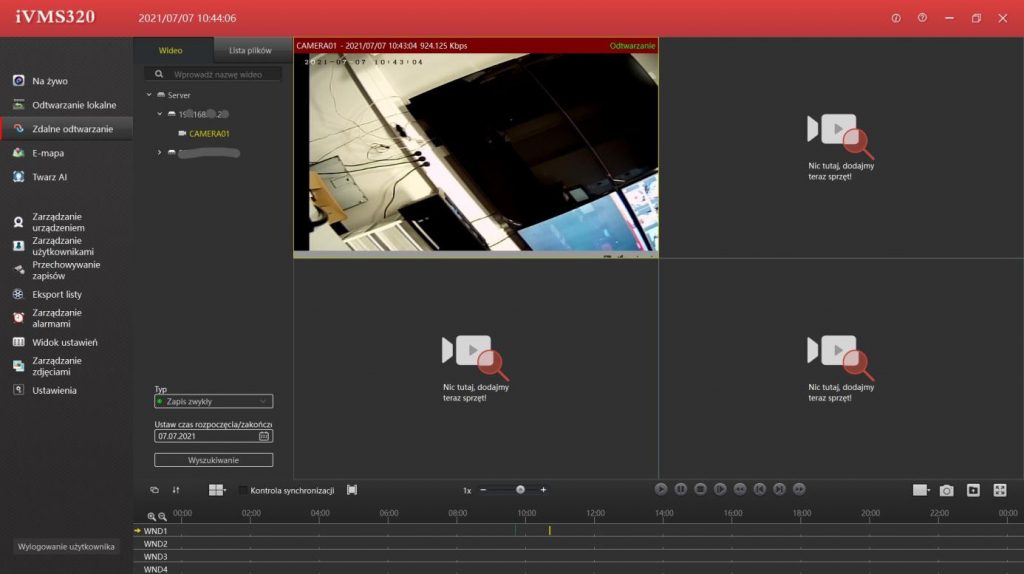Collapse the Server tree node

(149, 95)
